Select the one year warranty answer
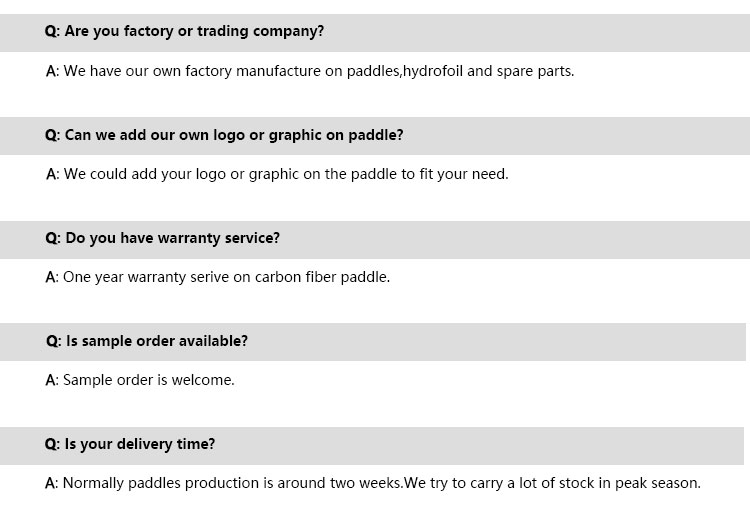Viewport: 750px width, 526px height. point(218,277)
